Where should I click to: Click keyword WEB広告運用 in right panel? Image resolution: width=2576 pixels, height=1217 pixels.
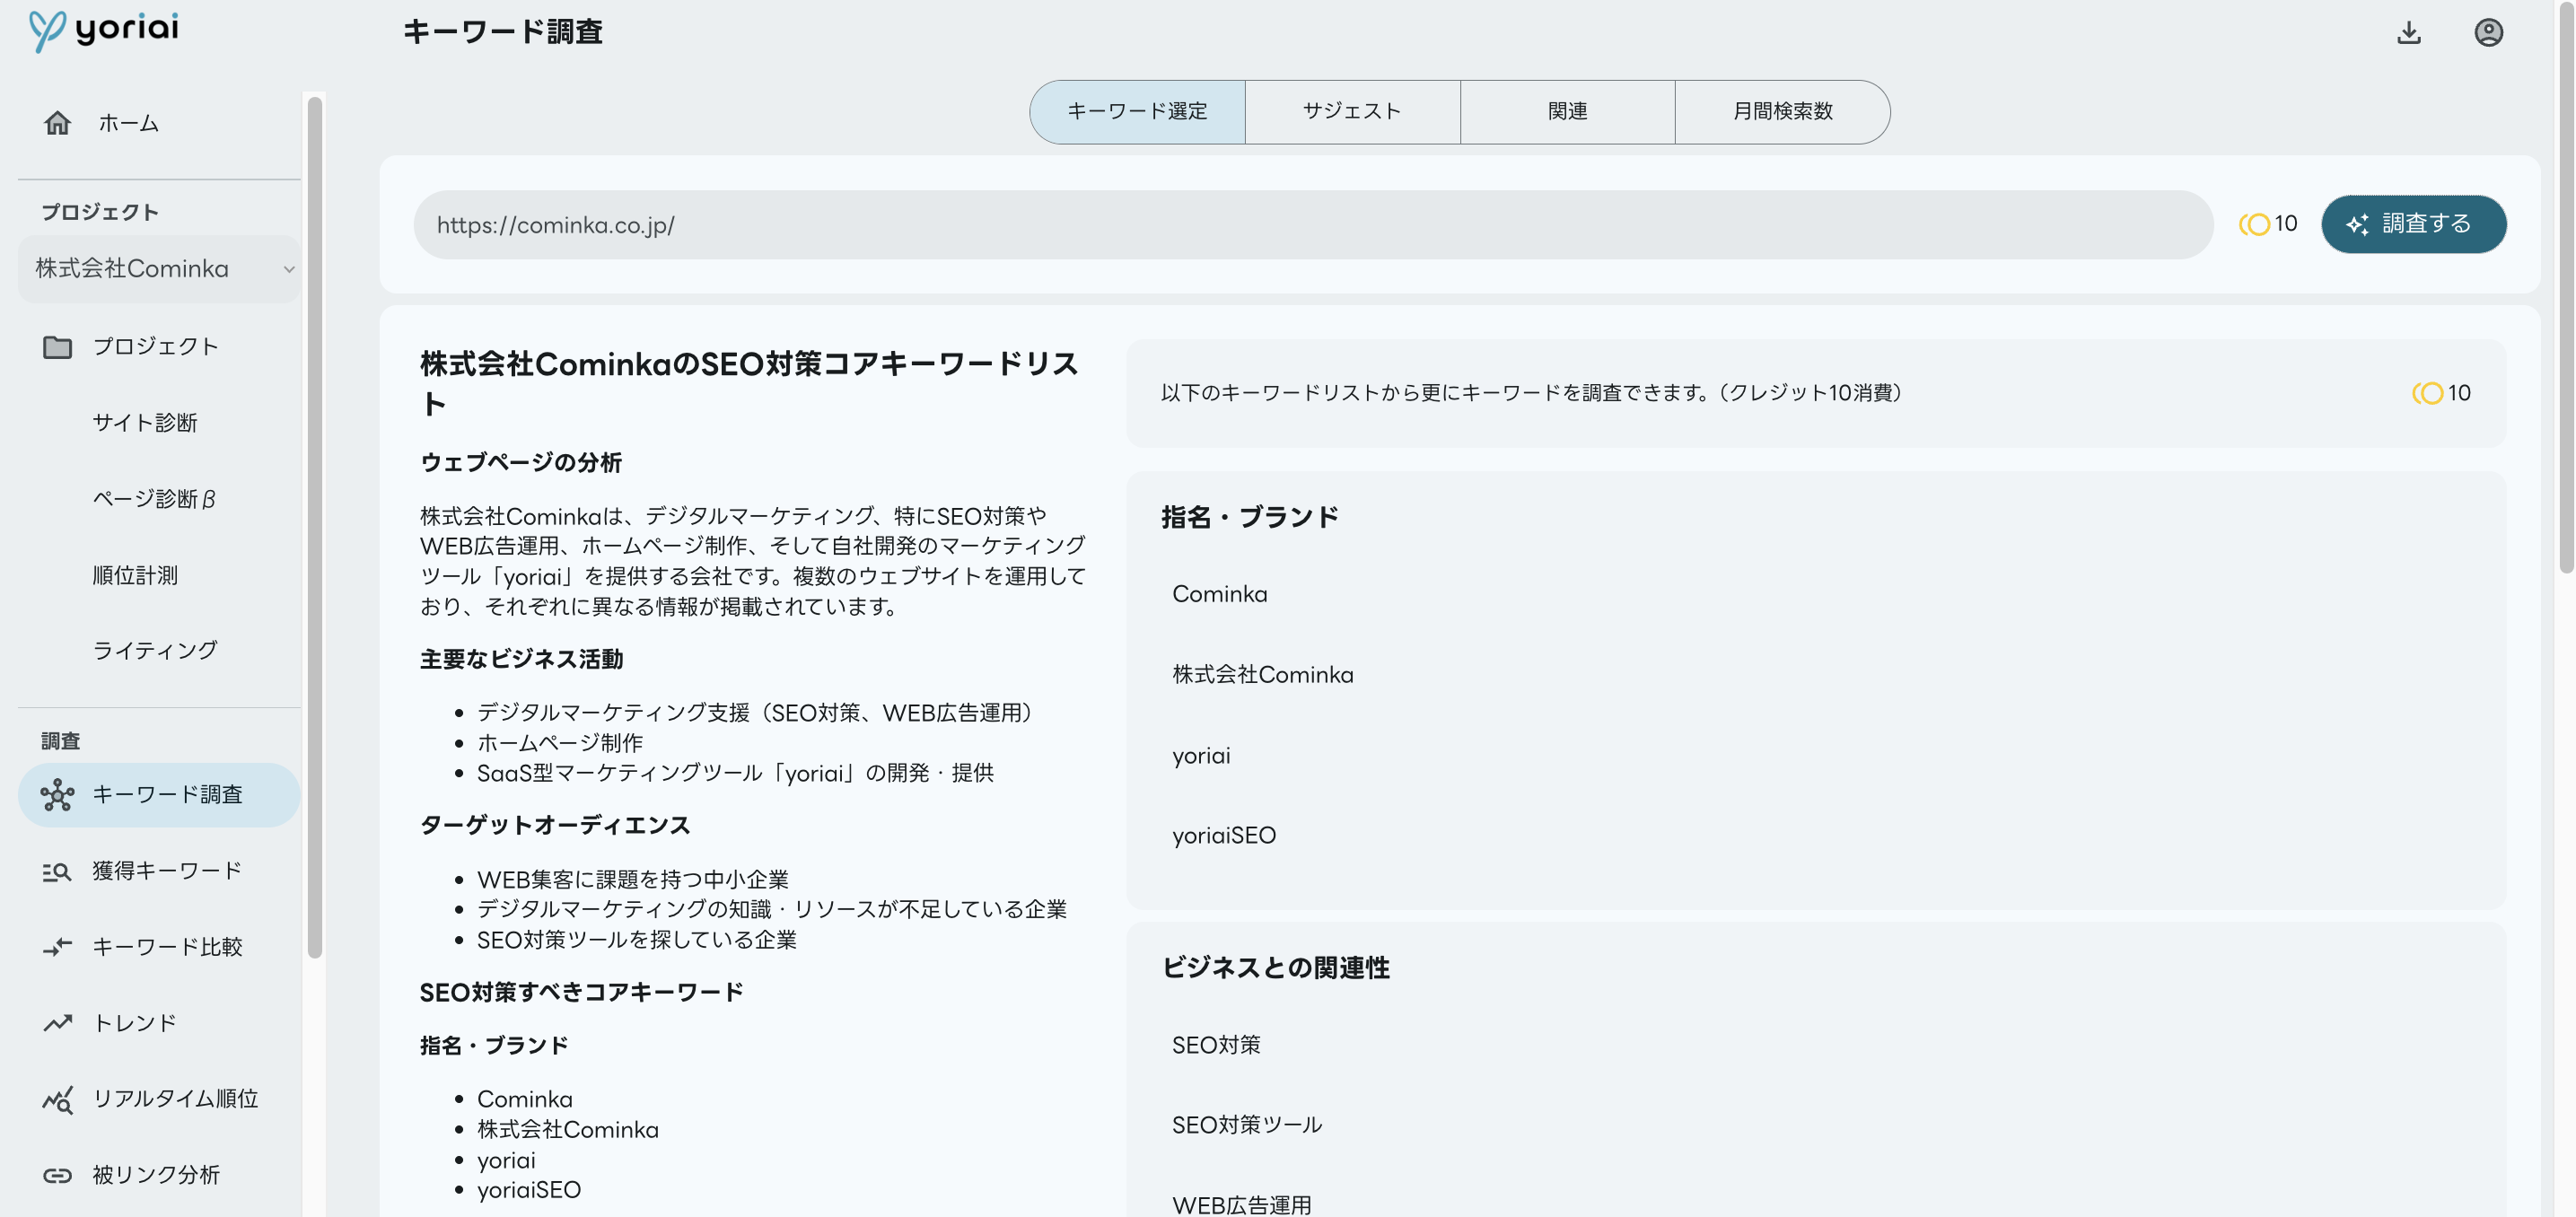[1241, 1205]
